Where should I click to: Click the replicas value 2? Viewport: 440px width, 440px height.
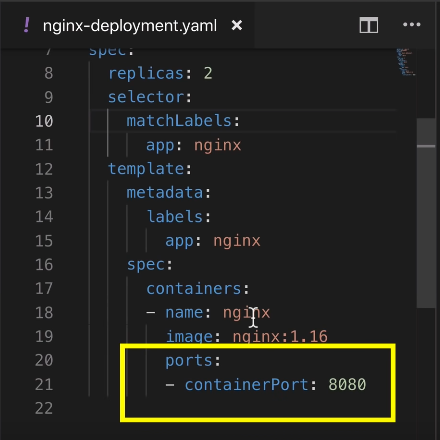[x=208, y=73]
